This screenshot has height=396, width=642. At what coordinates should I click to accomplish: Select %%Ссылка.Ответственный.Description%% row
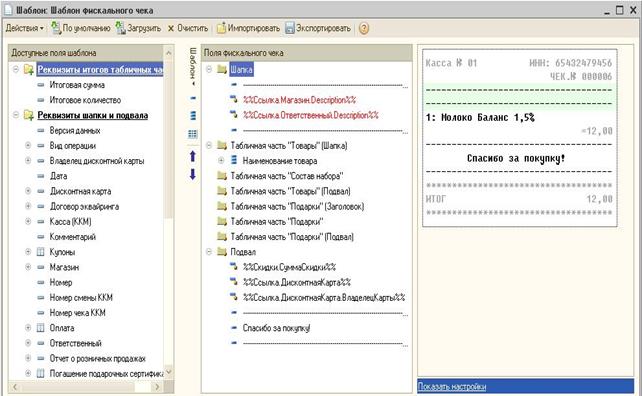pyautogui.click(x=310, y=115)
